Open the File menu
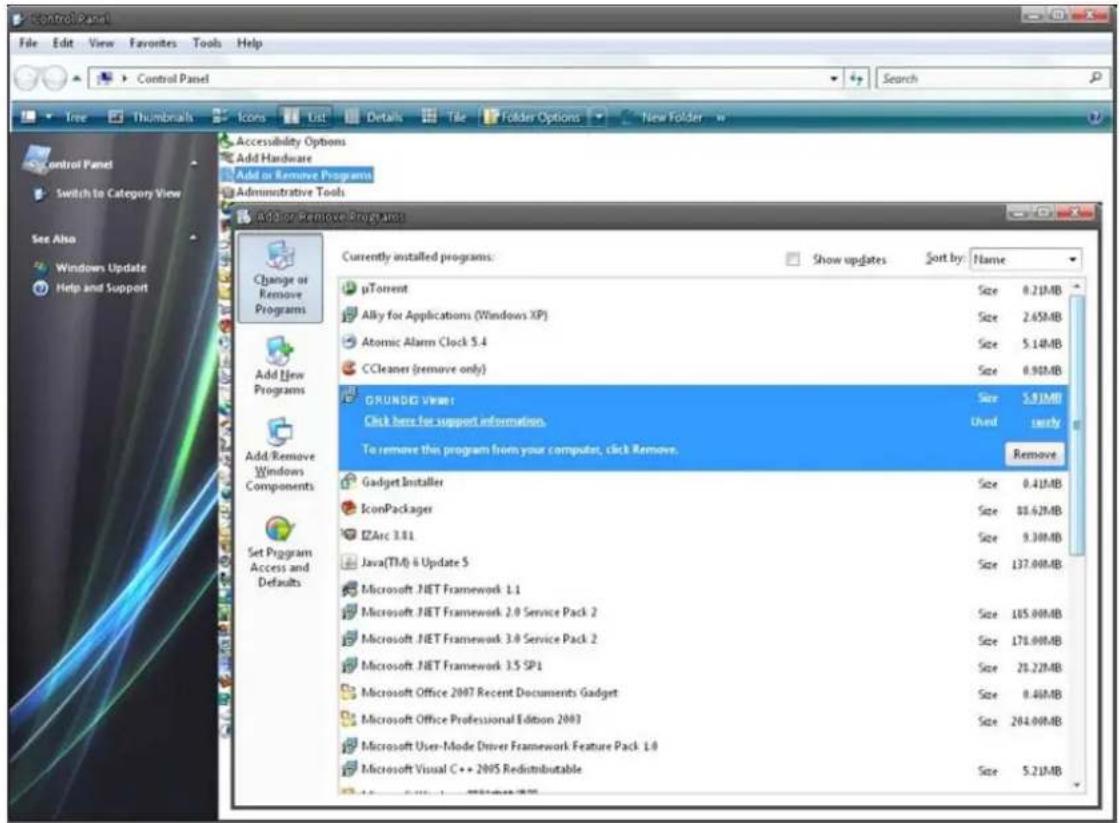 [29, 43]
